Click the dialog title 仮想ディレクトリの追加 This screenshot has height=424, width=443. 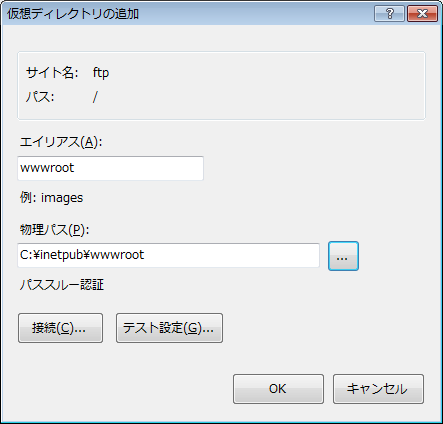click(x=73, y=14)
